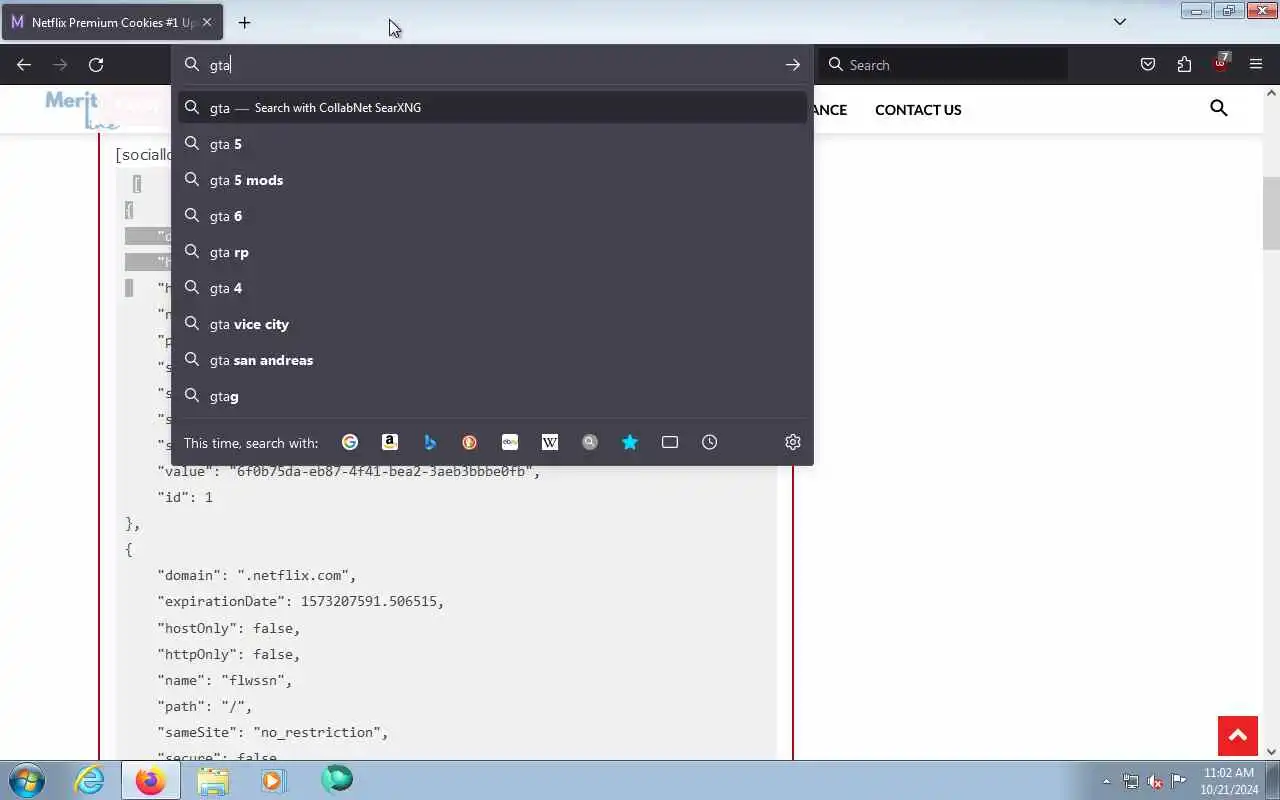Search this time with Amazon
This screenshot has width=1280, height=800.
tap(390, 442)
